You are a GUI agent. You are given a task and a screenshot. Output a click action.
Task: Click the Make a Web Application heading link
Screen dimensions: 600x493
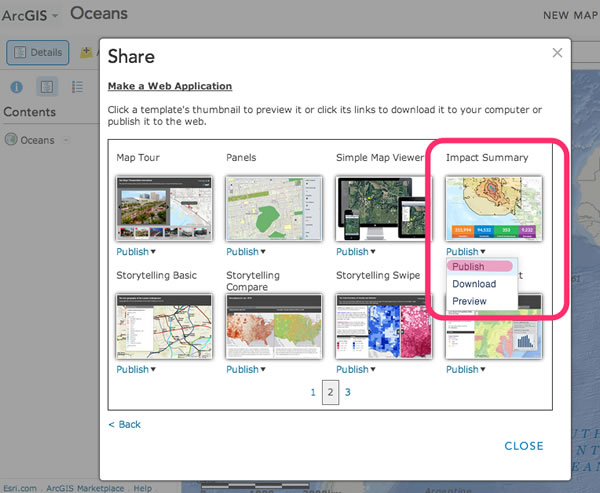[x=170, y=86]
